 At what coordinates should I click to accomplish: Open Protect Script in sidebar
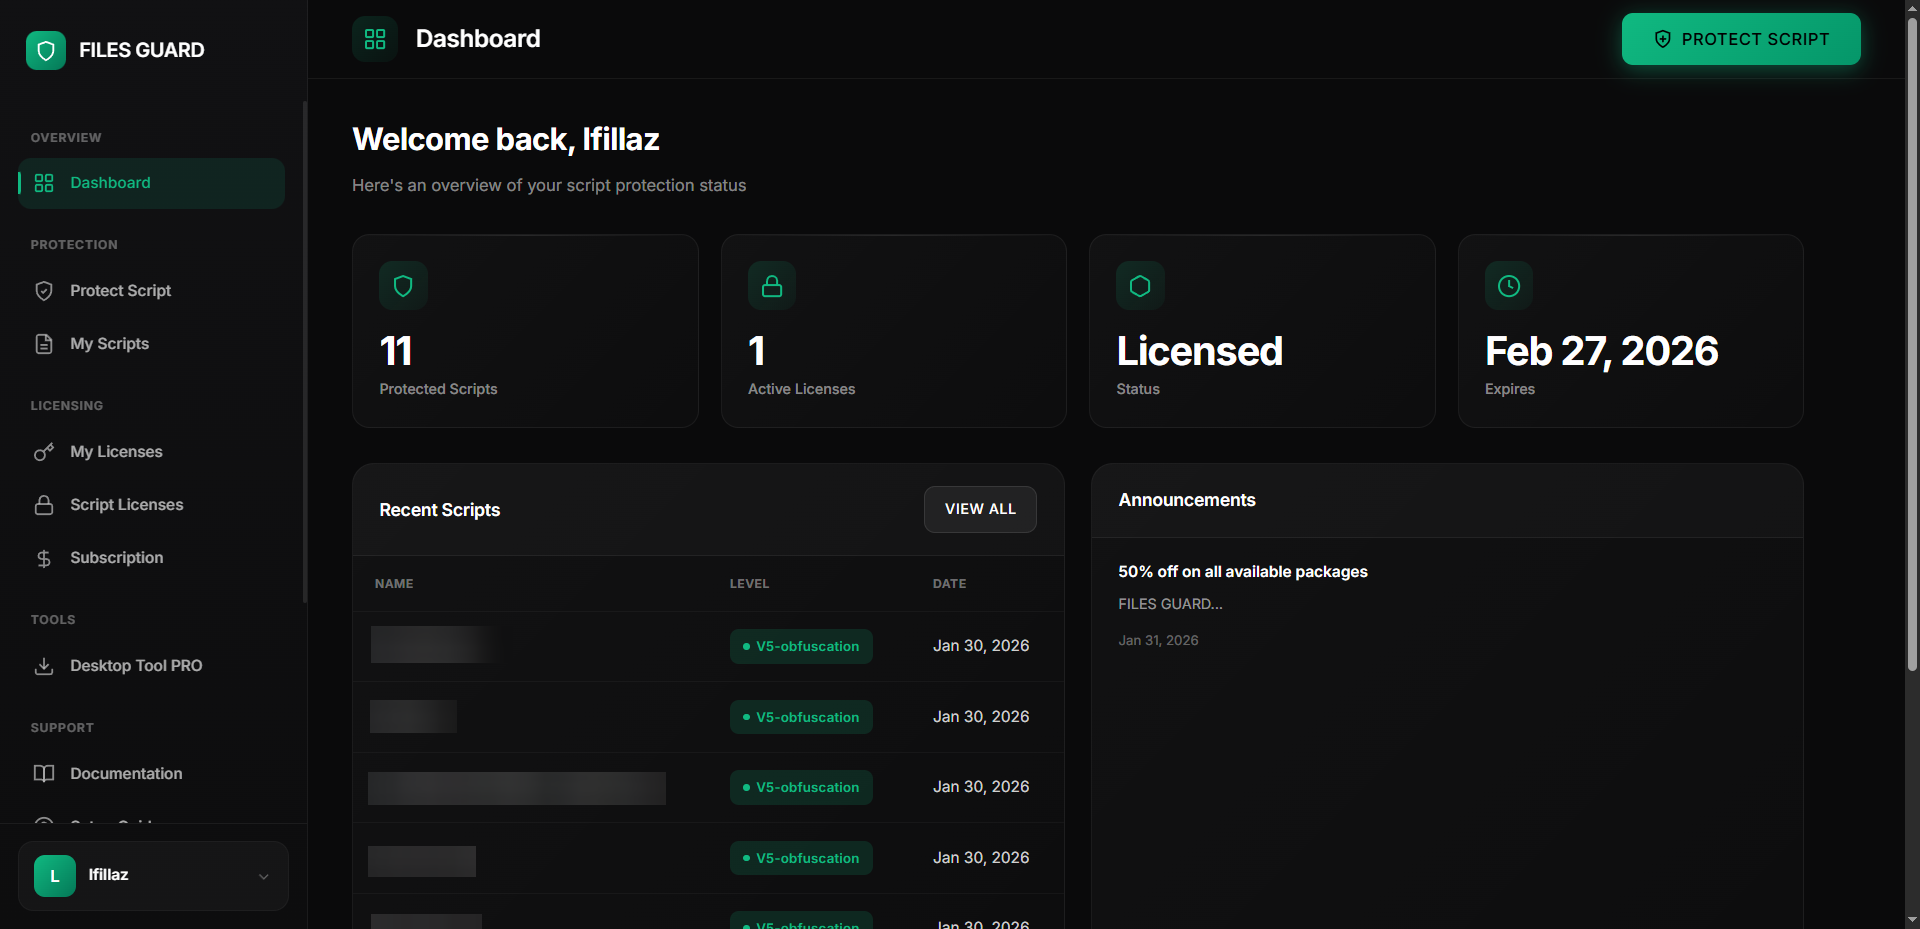pos(120,291)
